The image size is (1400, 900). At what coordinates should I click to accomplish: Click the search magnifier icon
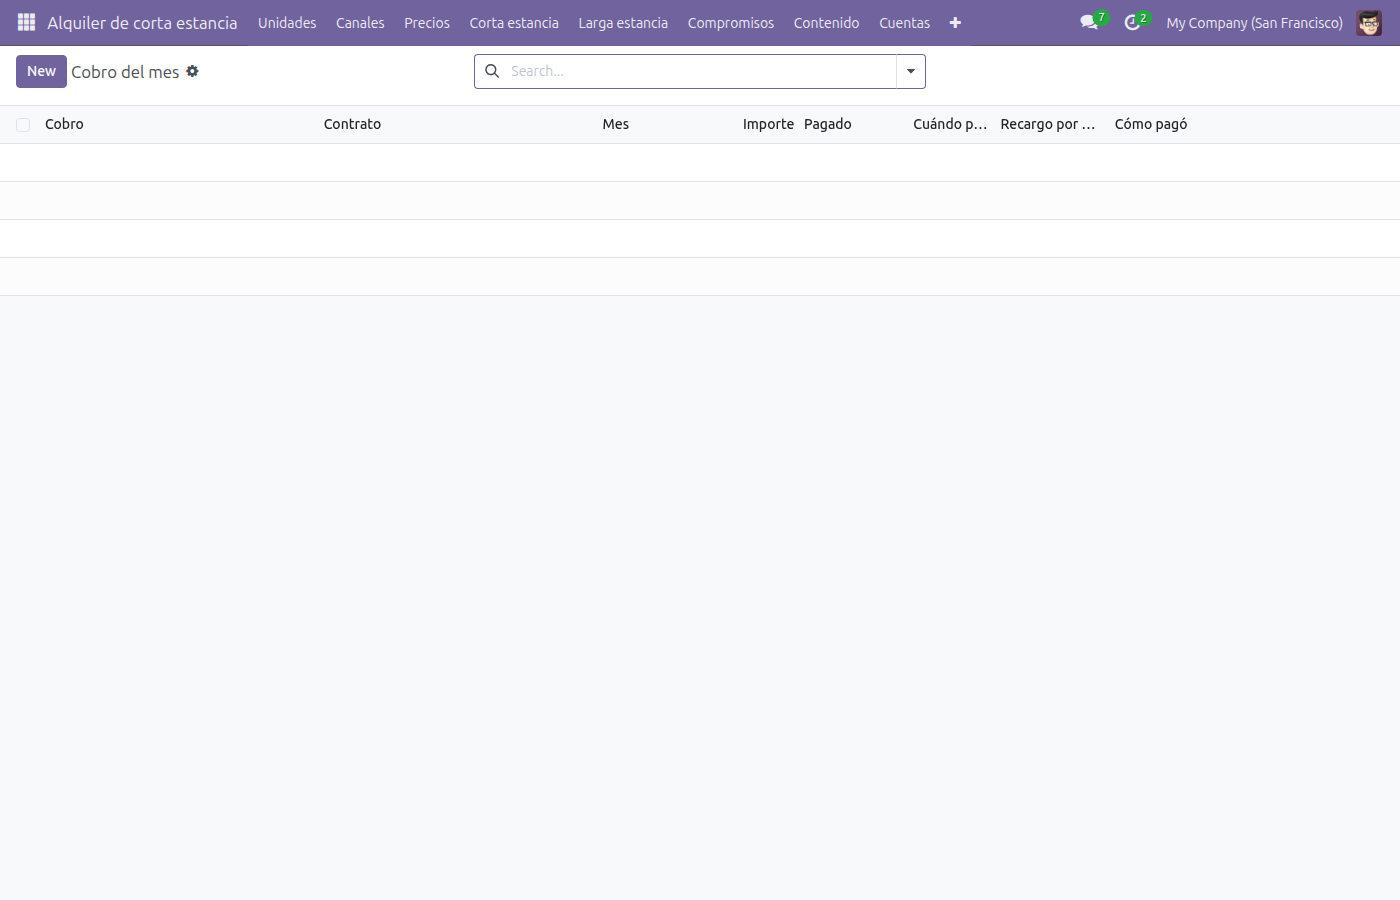click(x=492, y=71)
